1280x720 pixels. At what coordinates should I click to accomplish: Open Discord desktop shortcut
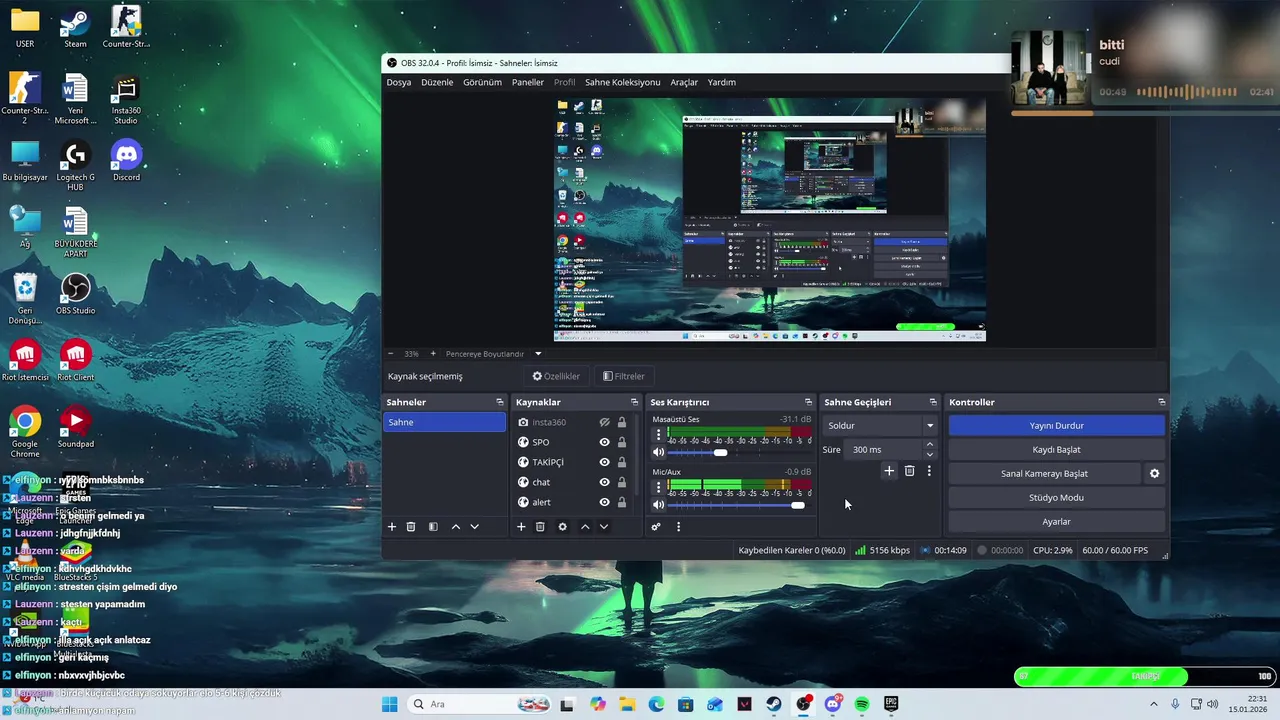(126, 161)
